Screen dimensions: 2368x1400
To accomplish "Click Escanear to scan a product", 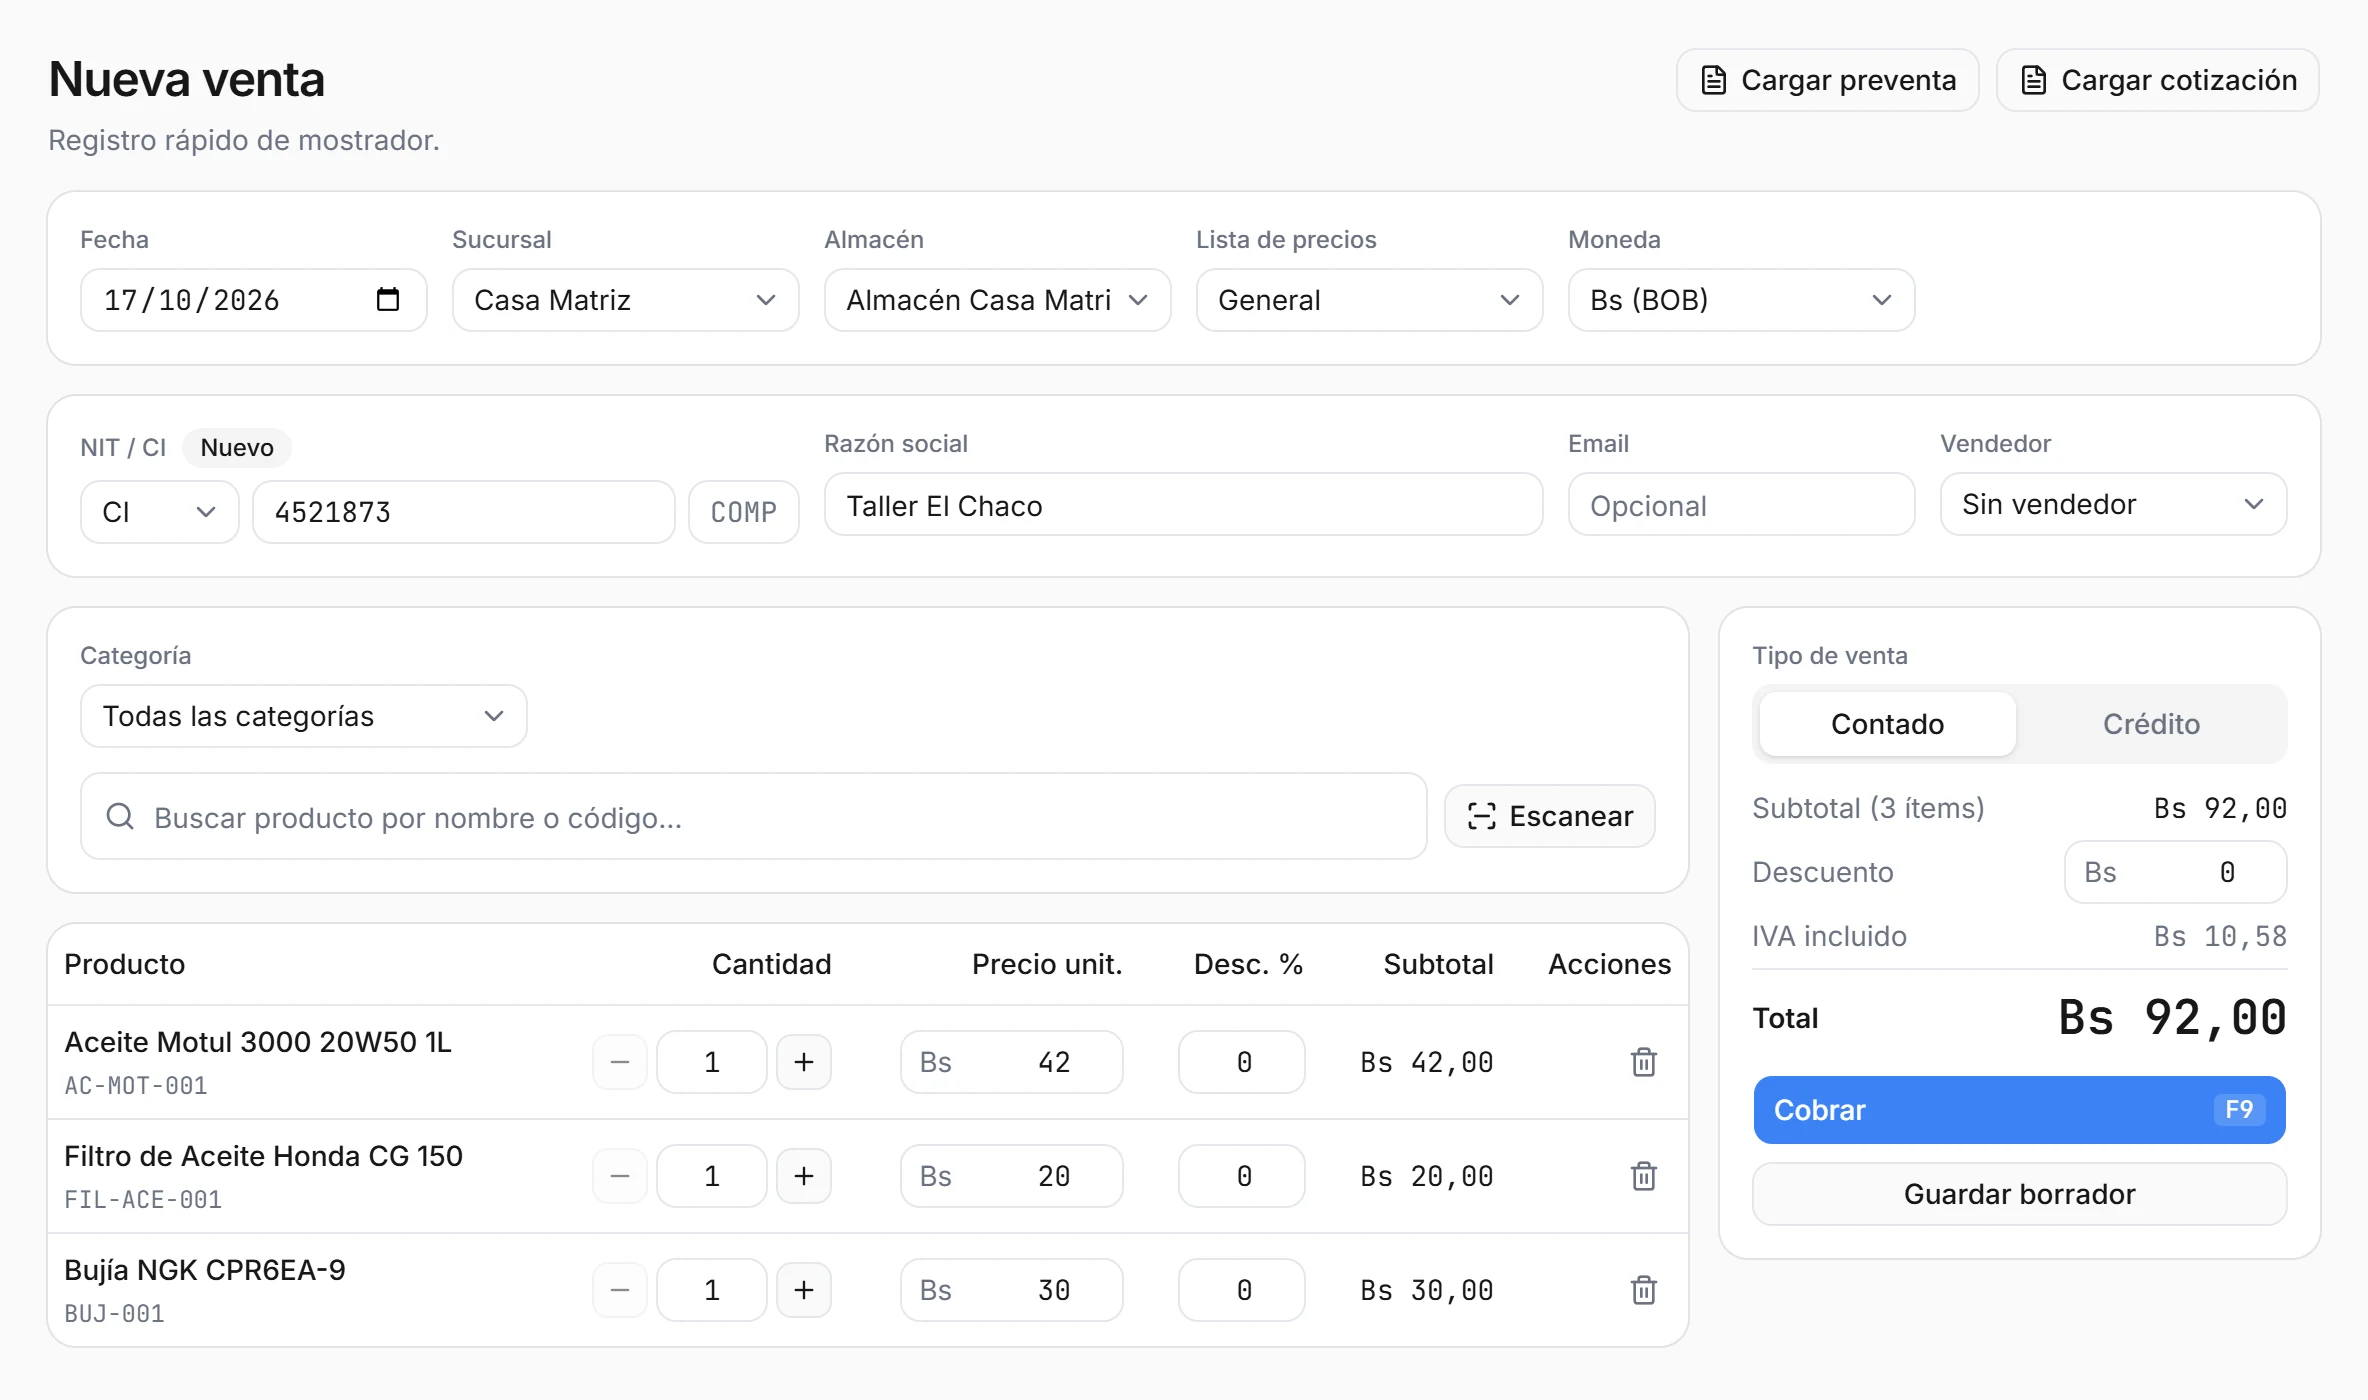I will click(x=1549, y=816).
